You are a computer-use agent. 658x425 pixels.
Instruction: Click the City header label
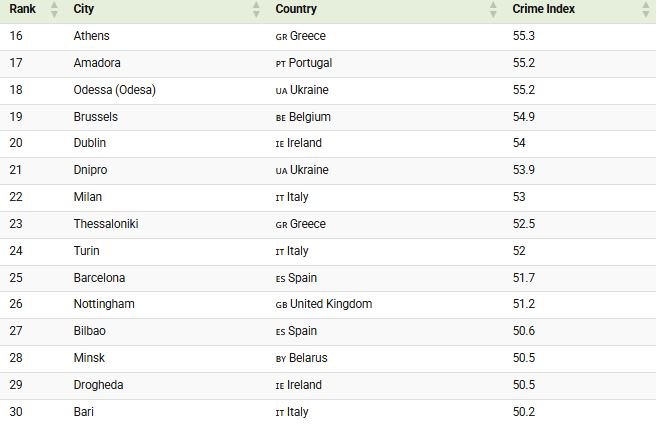point(85,9)
